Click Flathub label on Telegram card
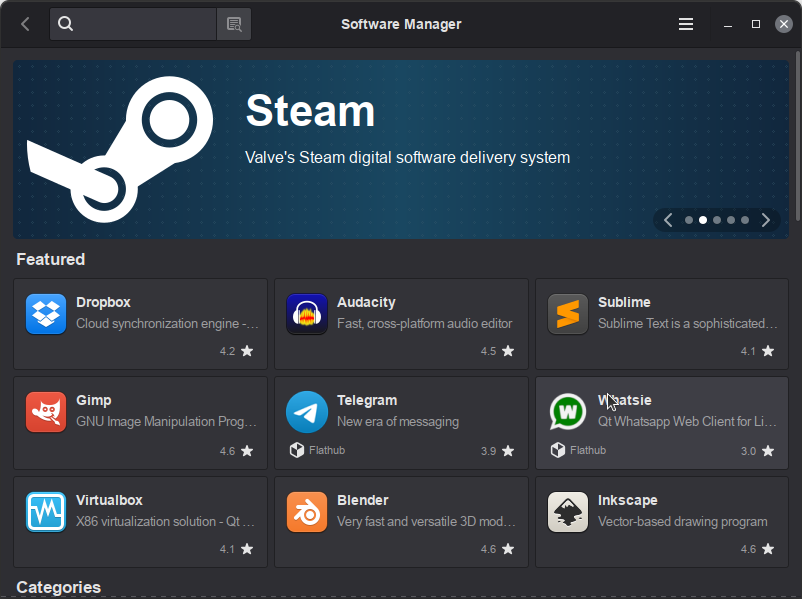802x599 pixels. coord(327,450)
